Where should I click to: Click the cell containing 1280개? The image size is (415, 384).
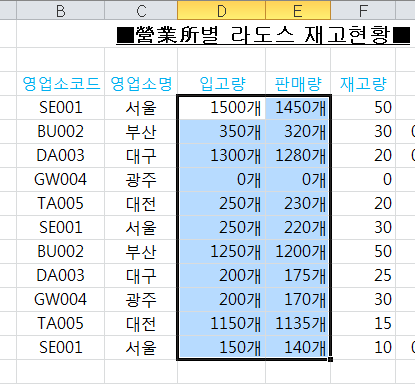(298, 155)
